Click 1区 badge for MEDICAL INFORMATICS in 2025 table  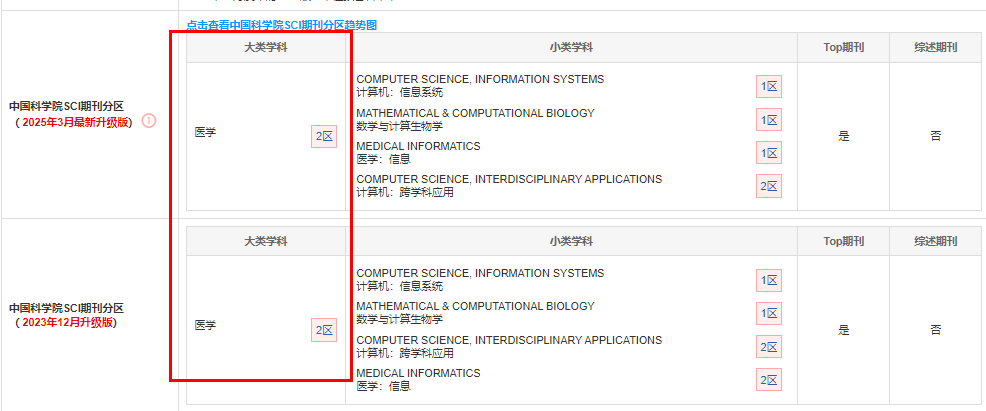pos(769,153)
